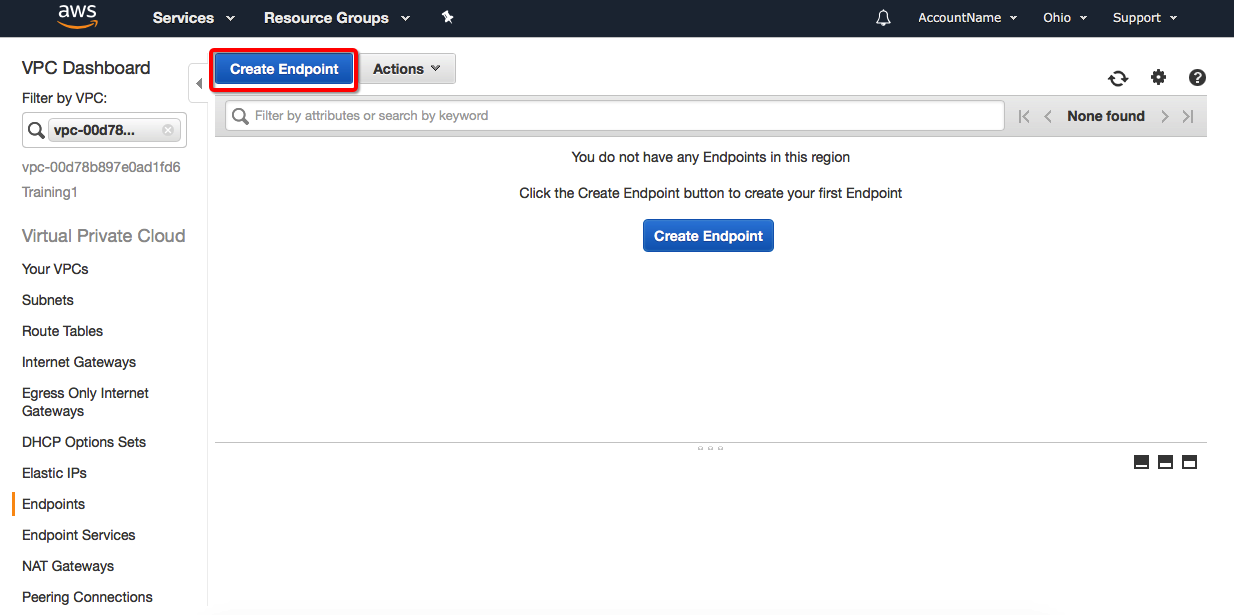
Task: Open the Ohio region selector
Action: tap(1064, 18)
